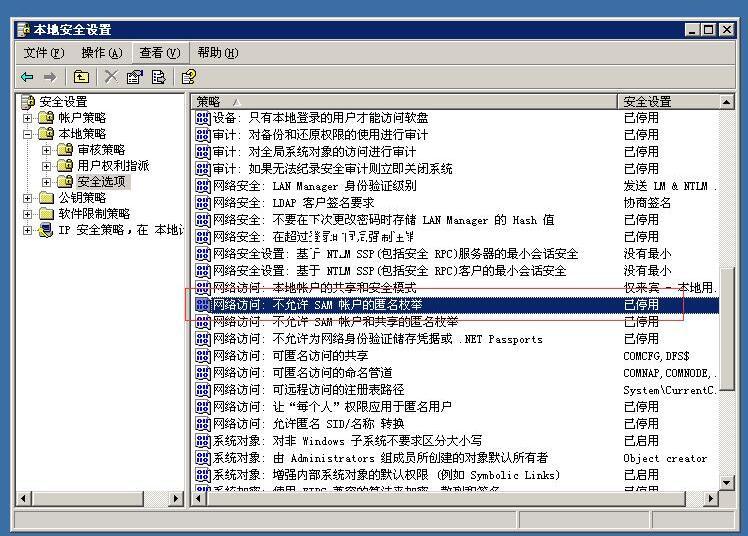Select the 安全设置 root node icon

pos(29,102)
